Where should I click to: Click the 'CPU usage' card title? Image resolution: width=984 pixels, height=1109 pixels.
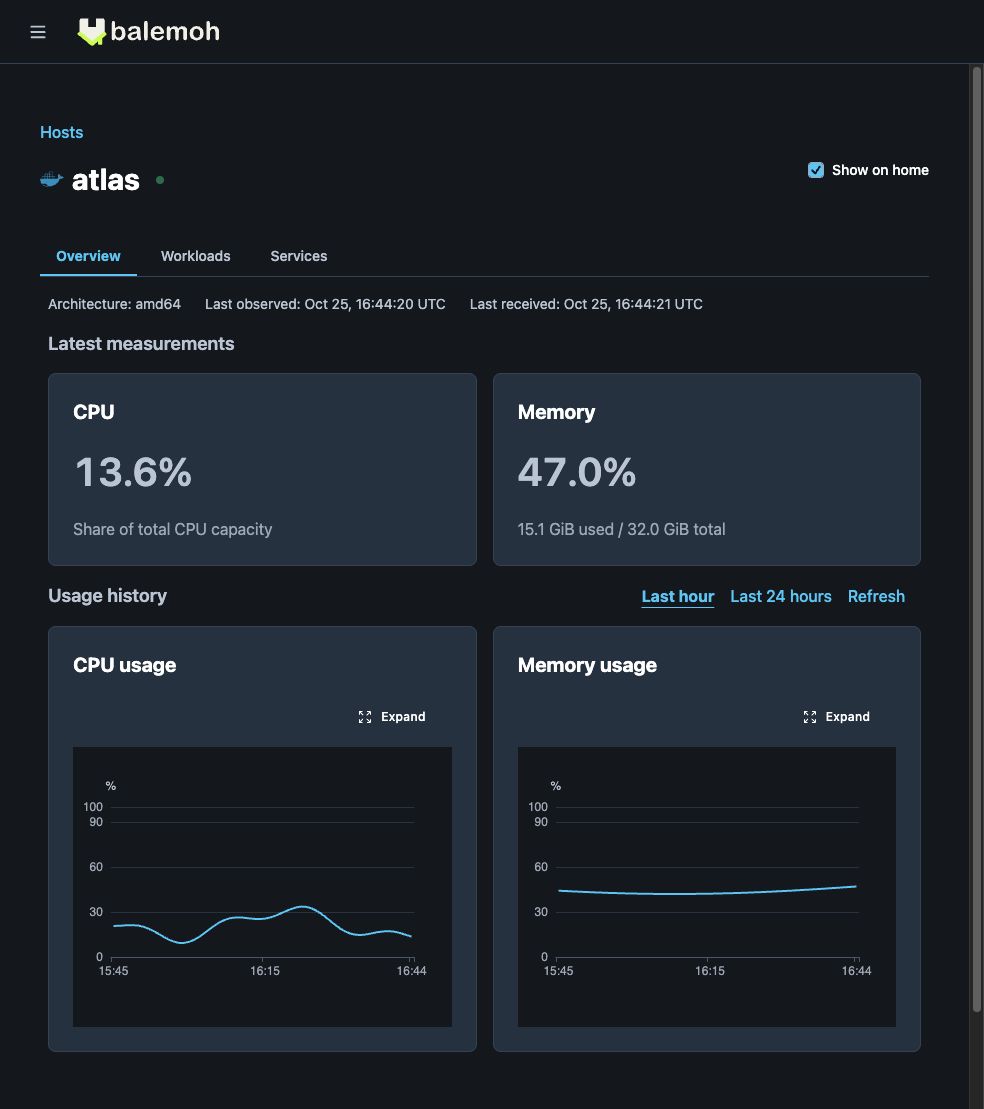pyautogui.click(x=125, y=665)
